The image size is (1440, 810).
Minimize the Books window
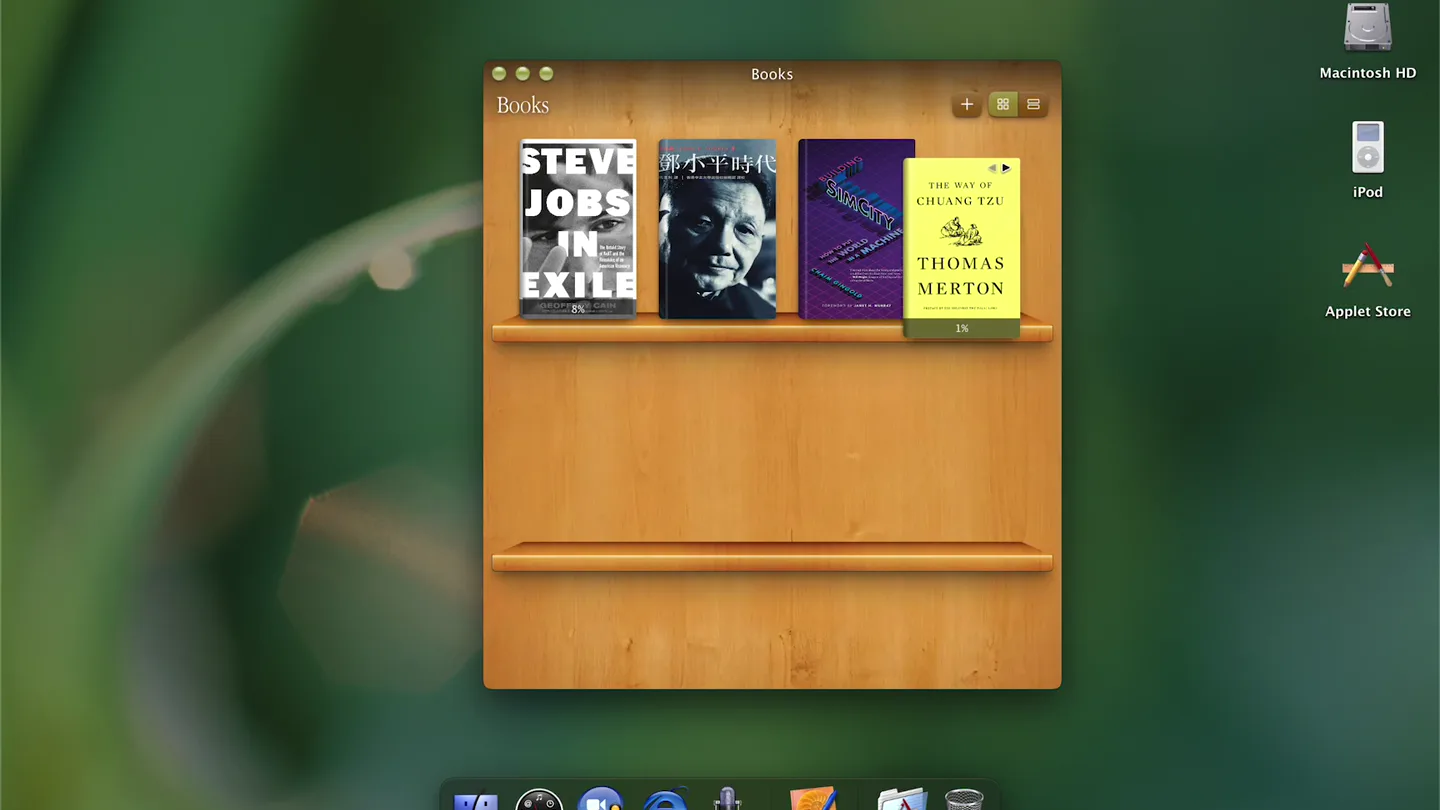[522, 74]
